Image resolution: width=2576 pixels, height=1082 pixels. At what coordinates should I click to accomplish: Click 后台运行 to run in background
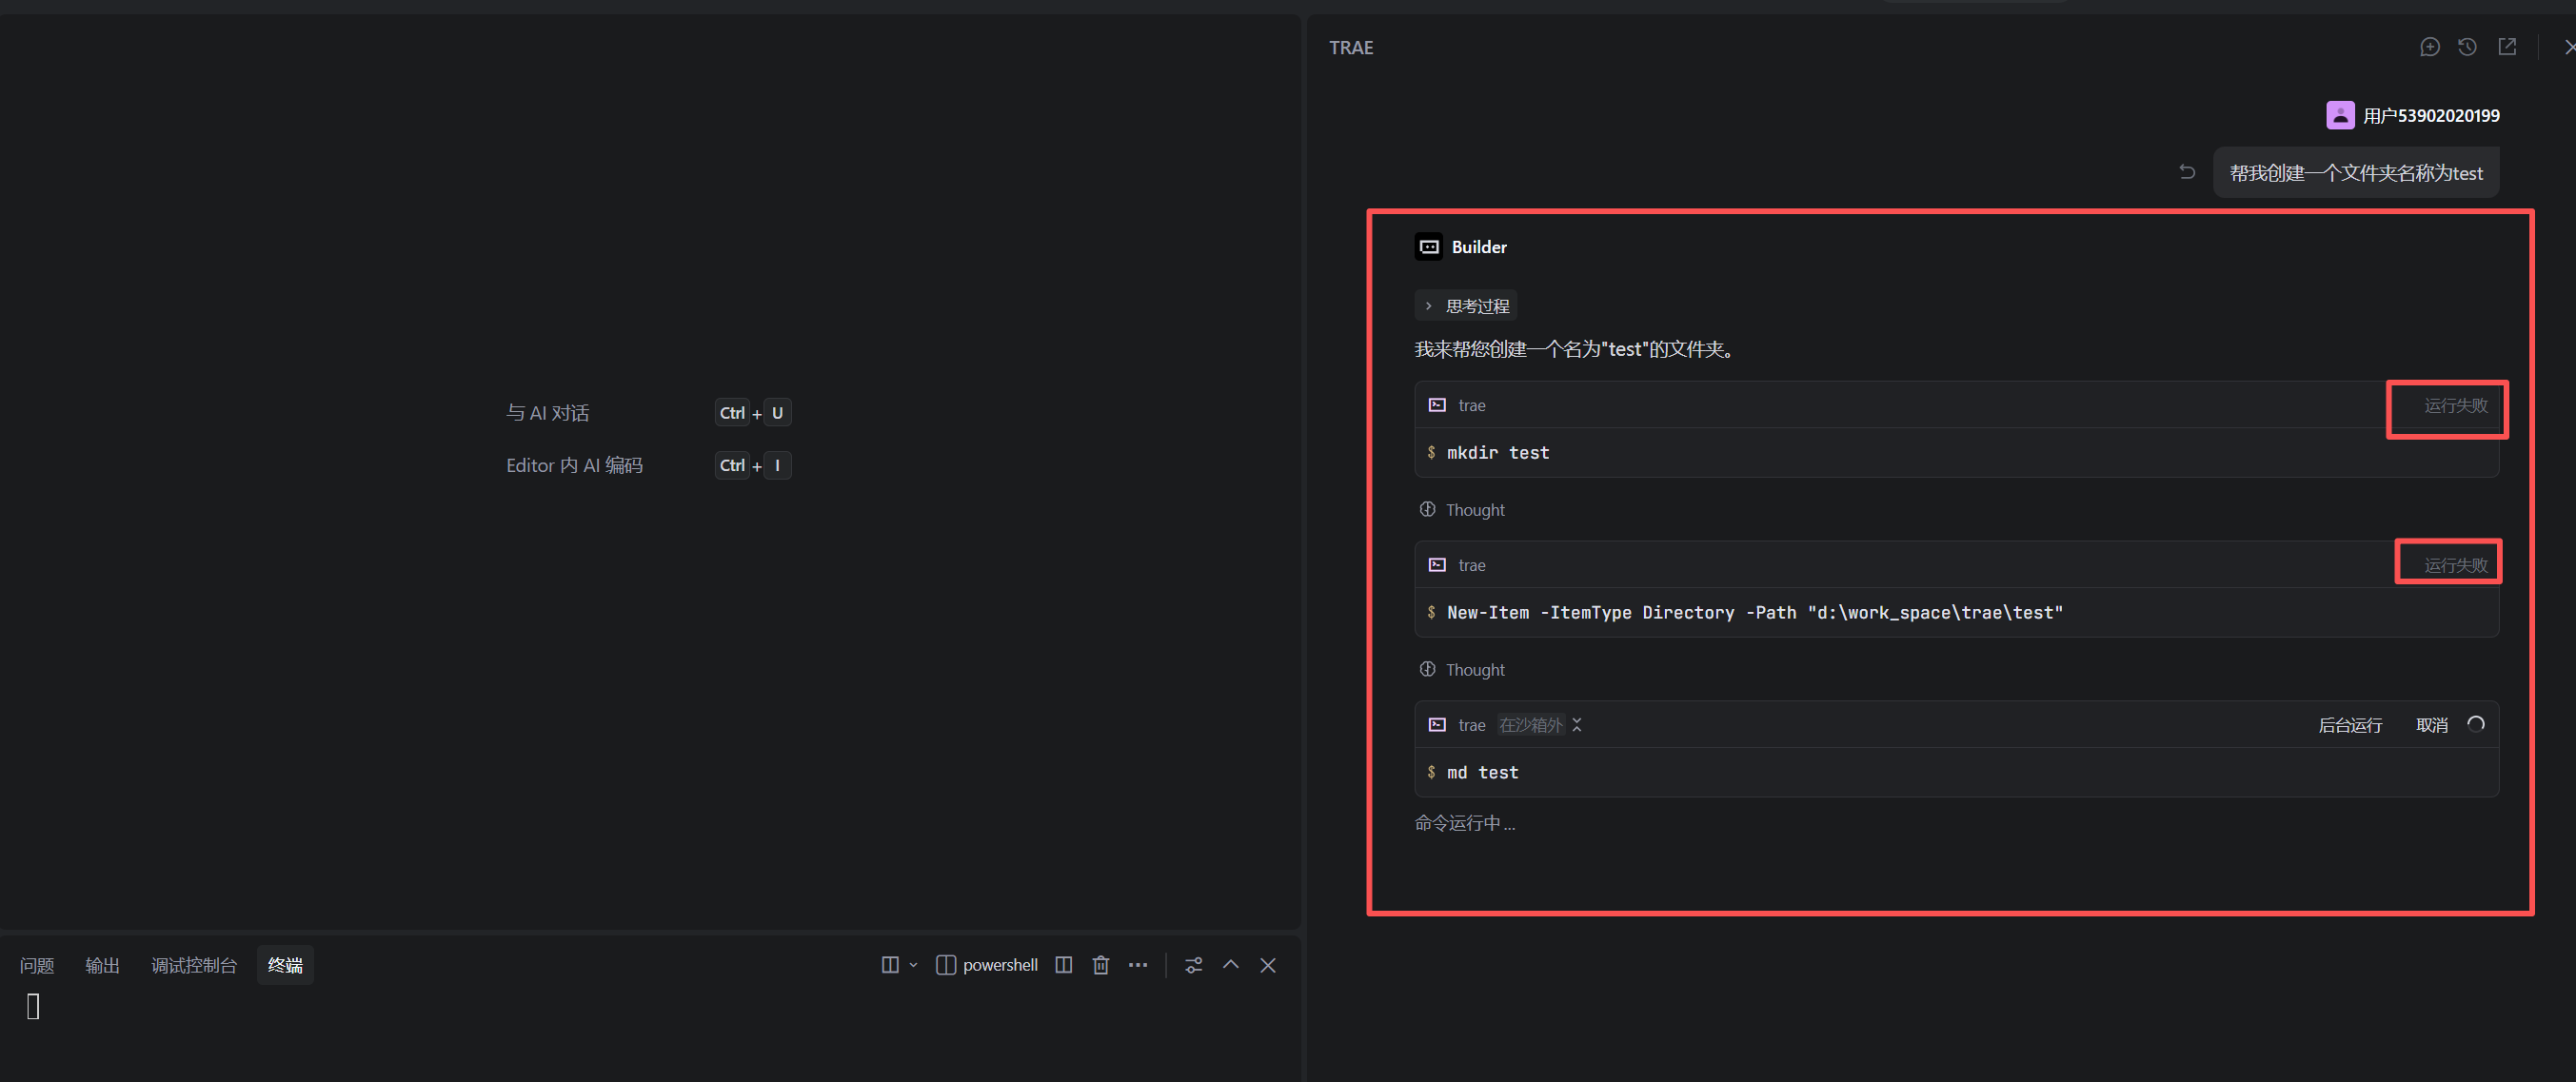2349,725
